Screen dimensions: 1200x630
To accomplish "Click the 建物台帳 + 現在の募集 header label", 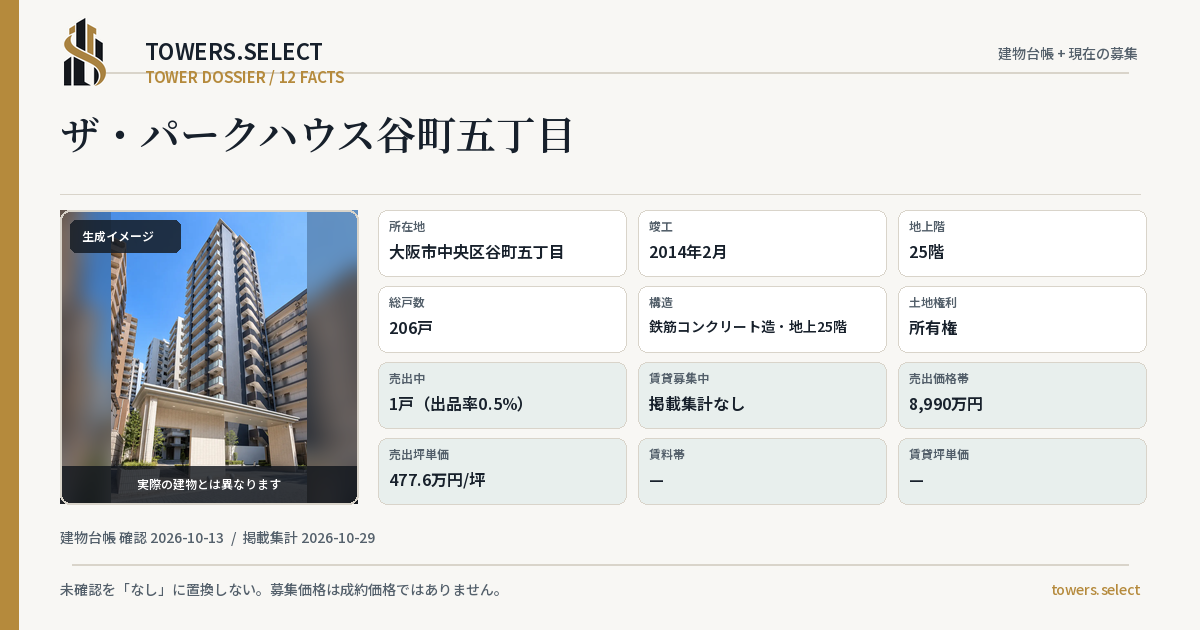I will coord(1068,53).
